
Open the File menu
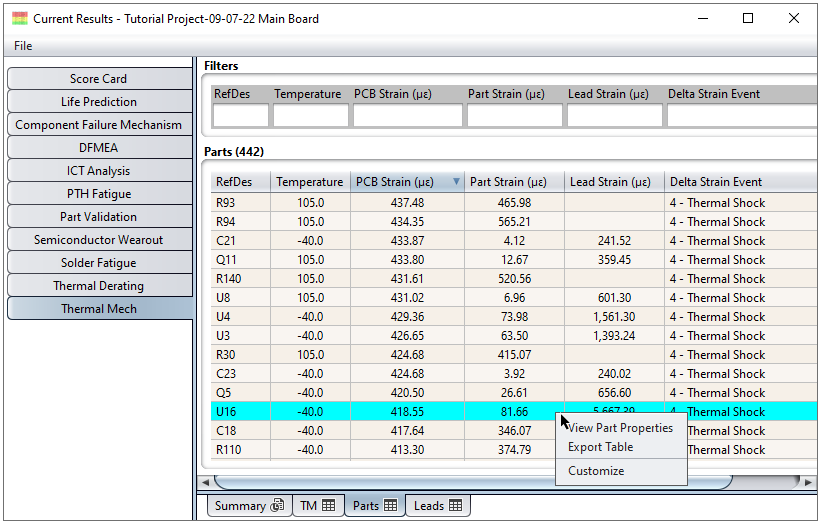point(23,46)
